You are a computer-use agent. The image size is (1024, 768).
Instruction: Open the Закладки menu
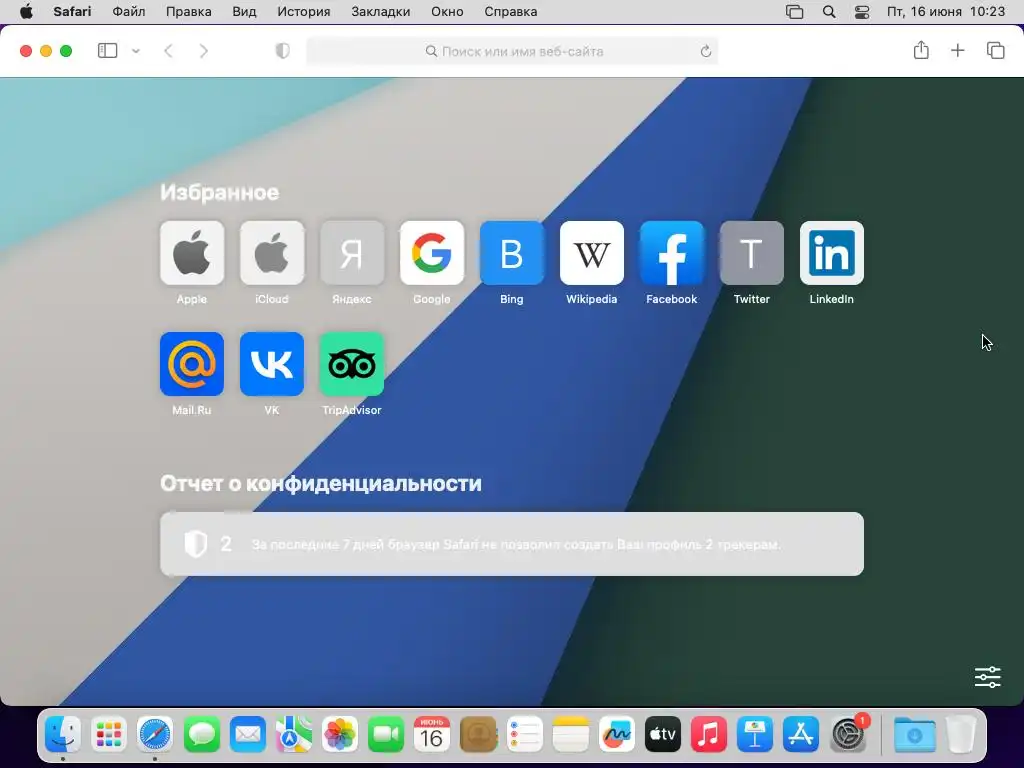381,11
